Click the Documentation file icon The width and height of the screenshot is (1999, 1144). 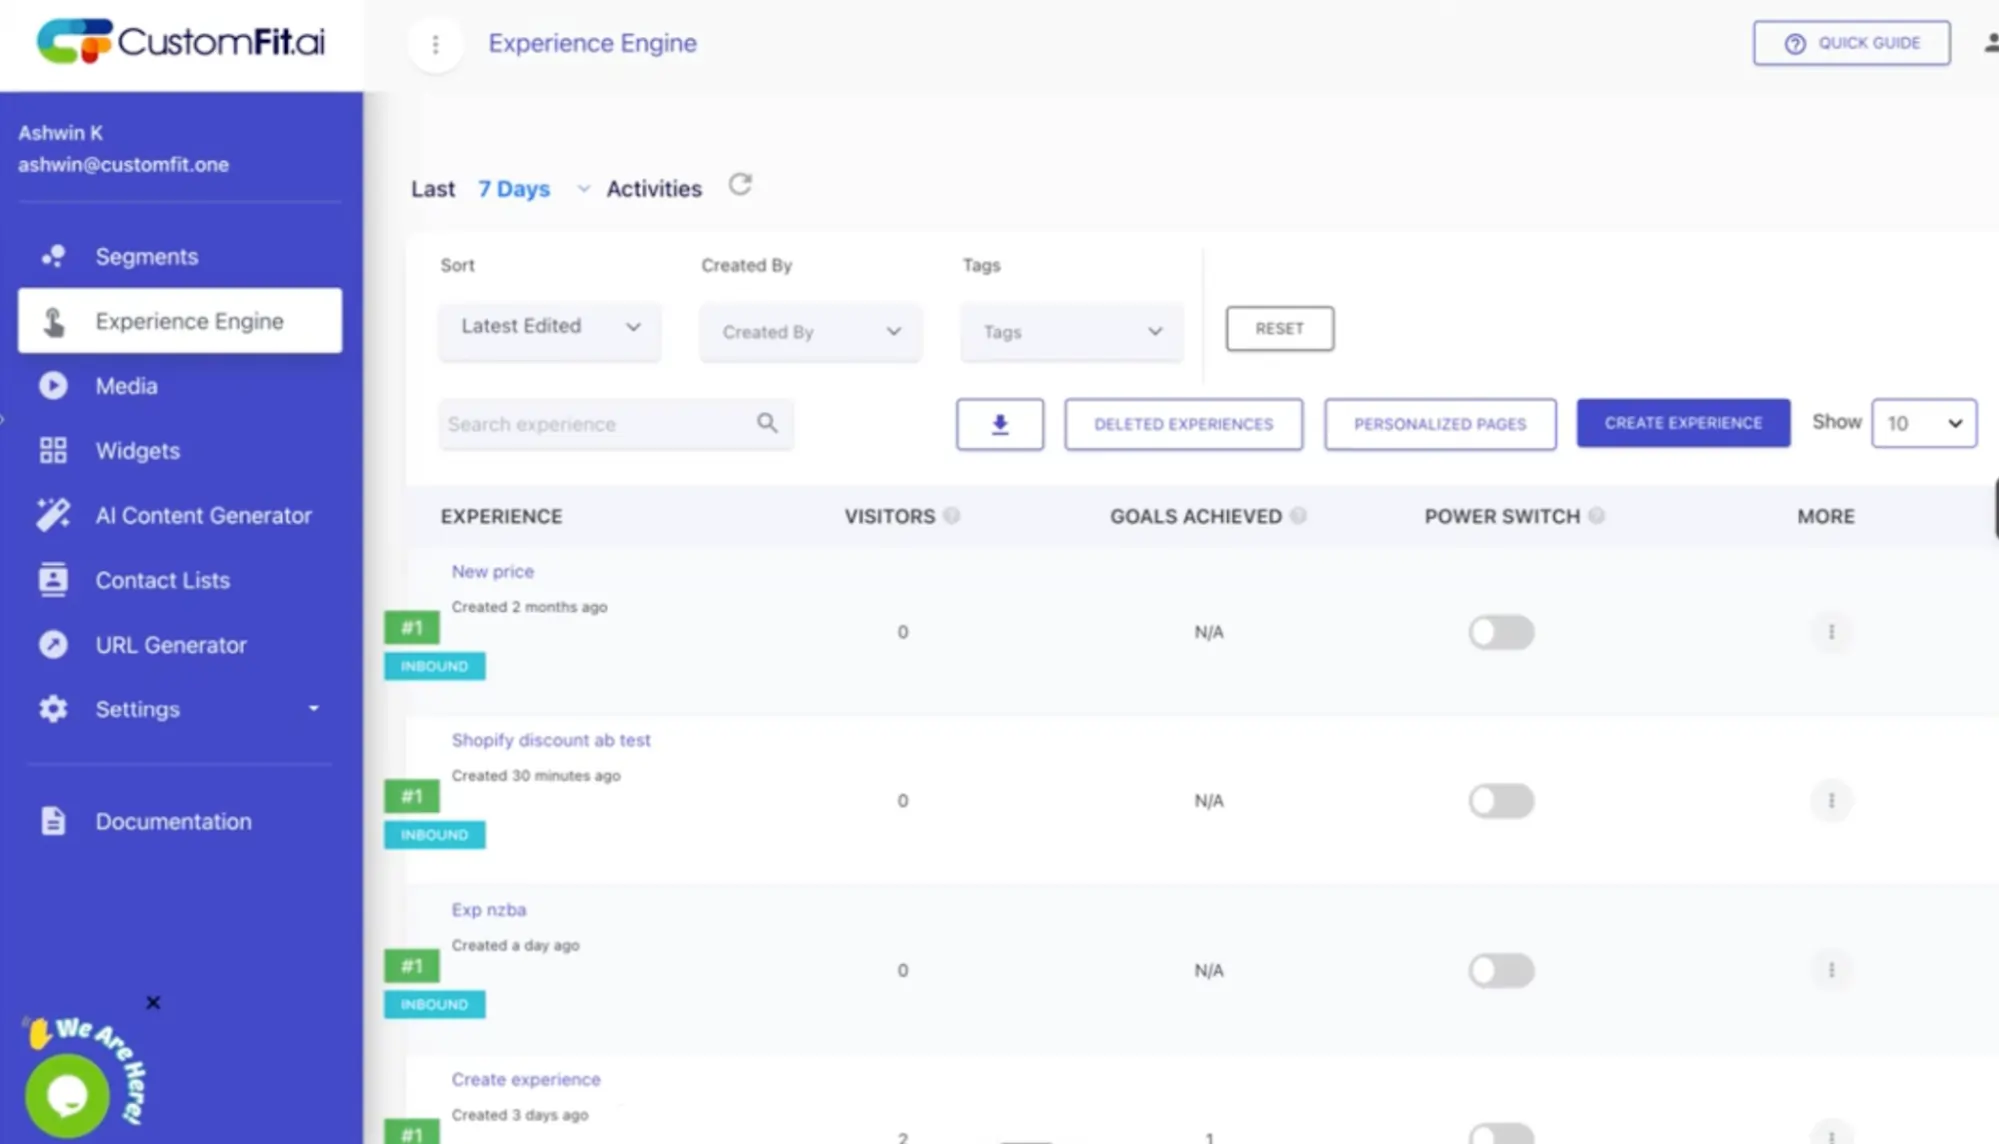53,821
